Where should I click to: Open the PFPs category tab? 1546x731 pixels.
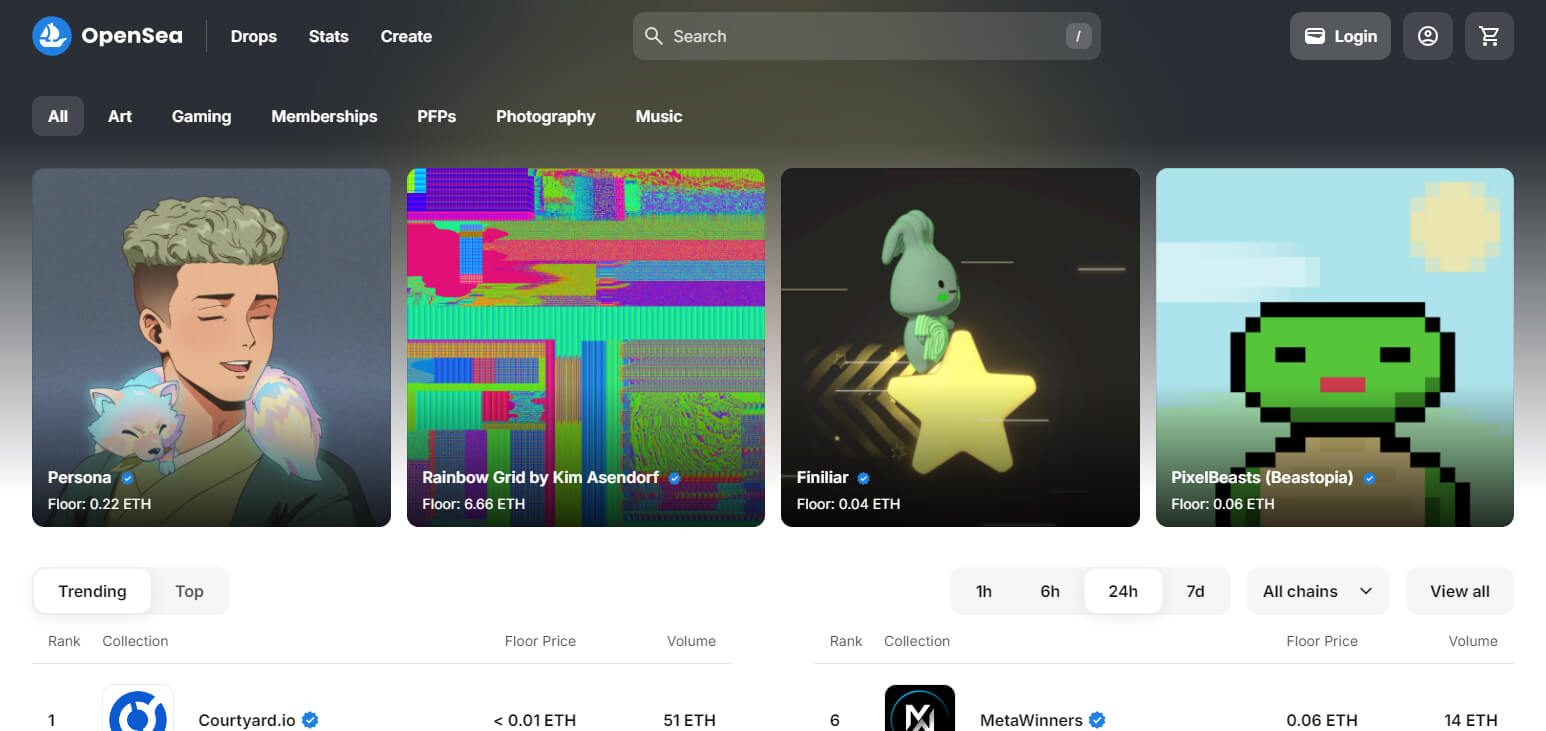437,116
